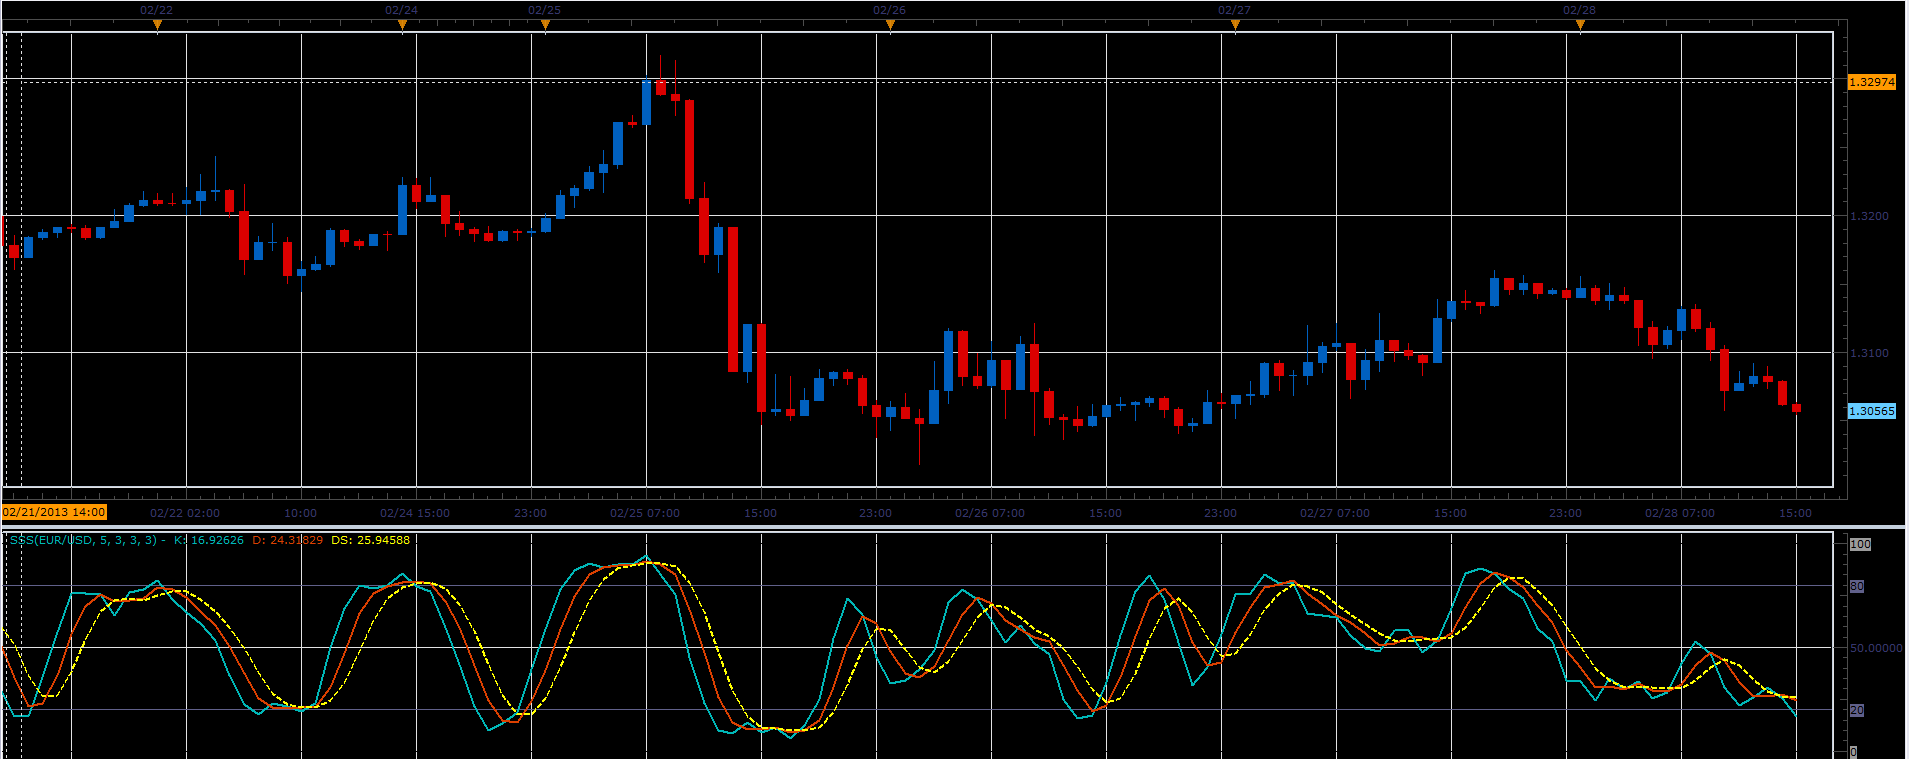Image resolution: width=1909 pixels, height=759 pixels.
Task: Click the 02/26 07:00 time axis label
Action: click(990, 513)
